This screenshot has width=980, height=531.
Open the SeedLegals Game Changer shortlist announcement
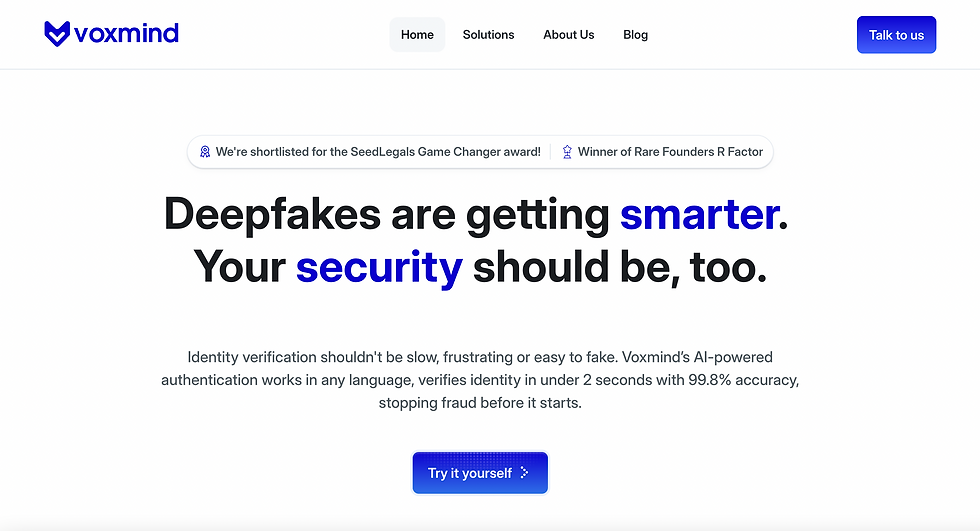pos(378,152)
